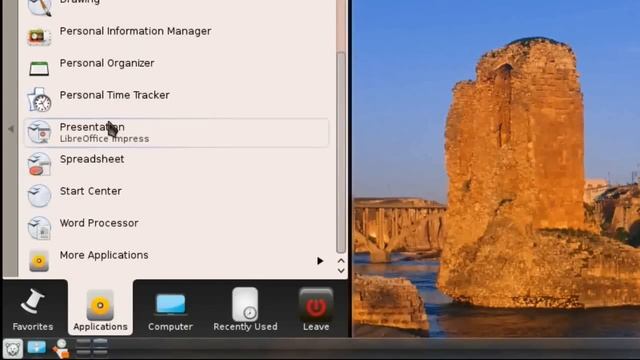Image resolution: width=640 pixels, height=360 pixels.
Task: Click the scrollbar down arrow
Action: [341, 271]
